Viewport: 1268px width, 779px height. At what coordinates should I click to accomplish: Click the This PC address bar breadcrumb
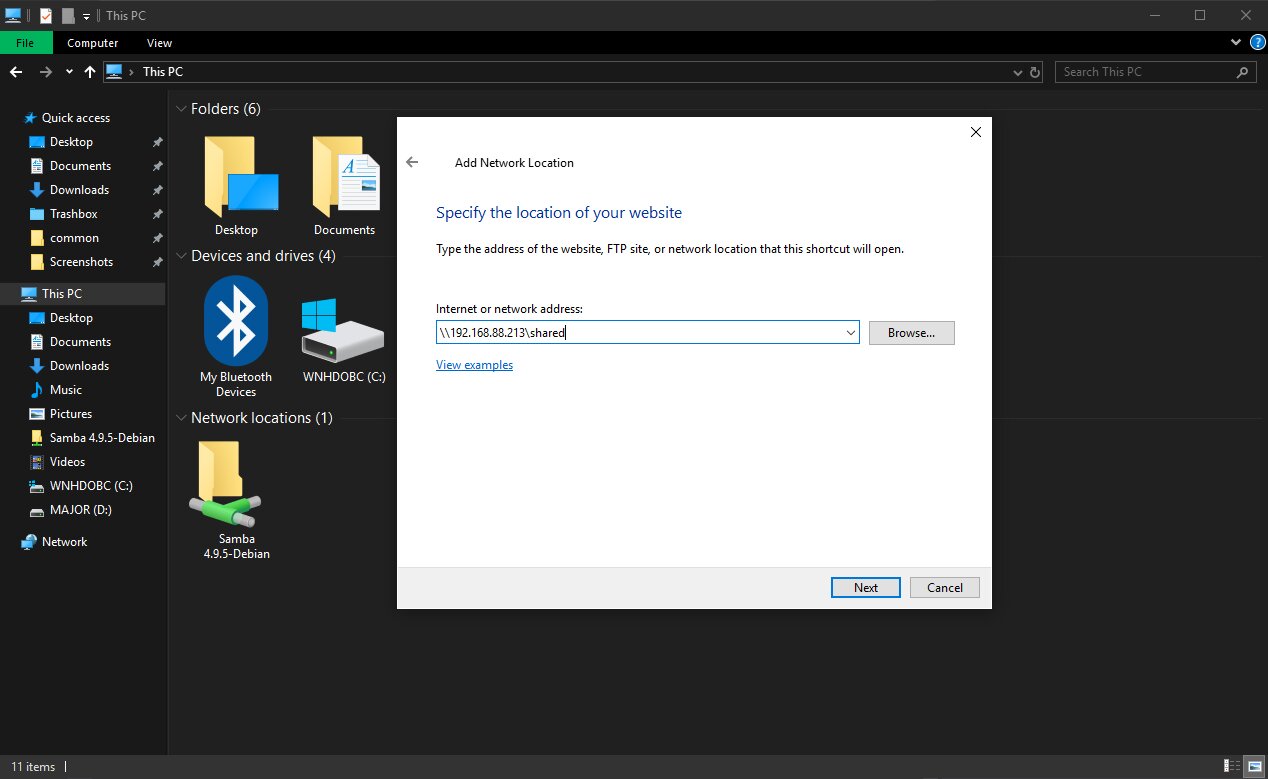[x=162, y=72]
